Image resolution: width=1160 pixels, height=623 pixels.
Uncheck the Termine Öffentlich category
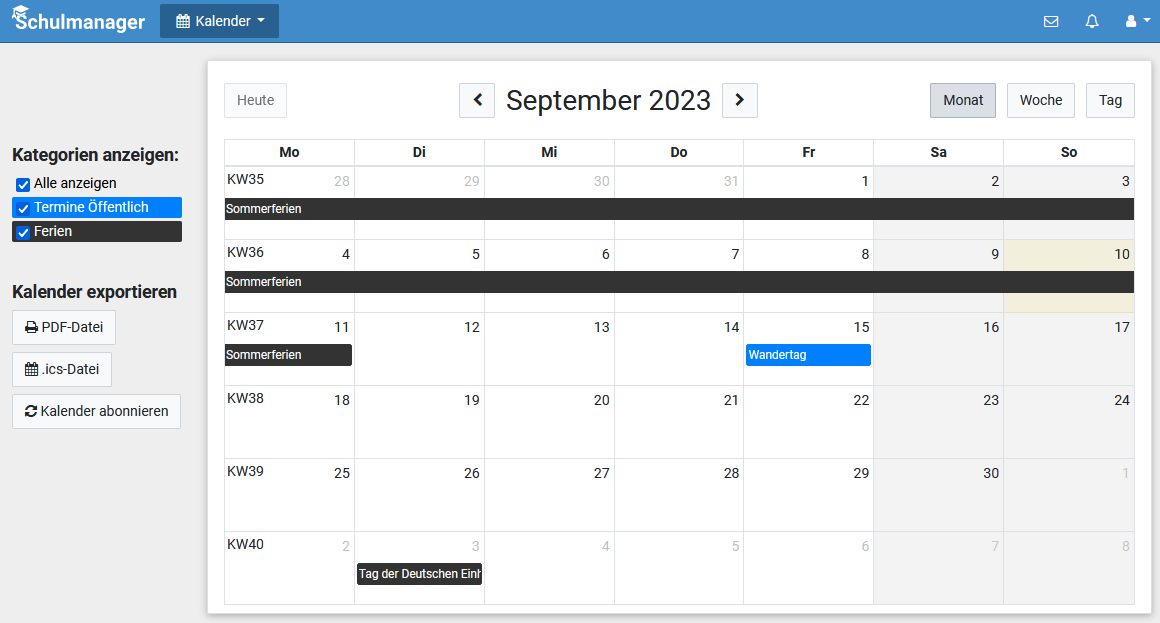pyautogui.click(x=23, y=208)
